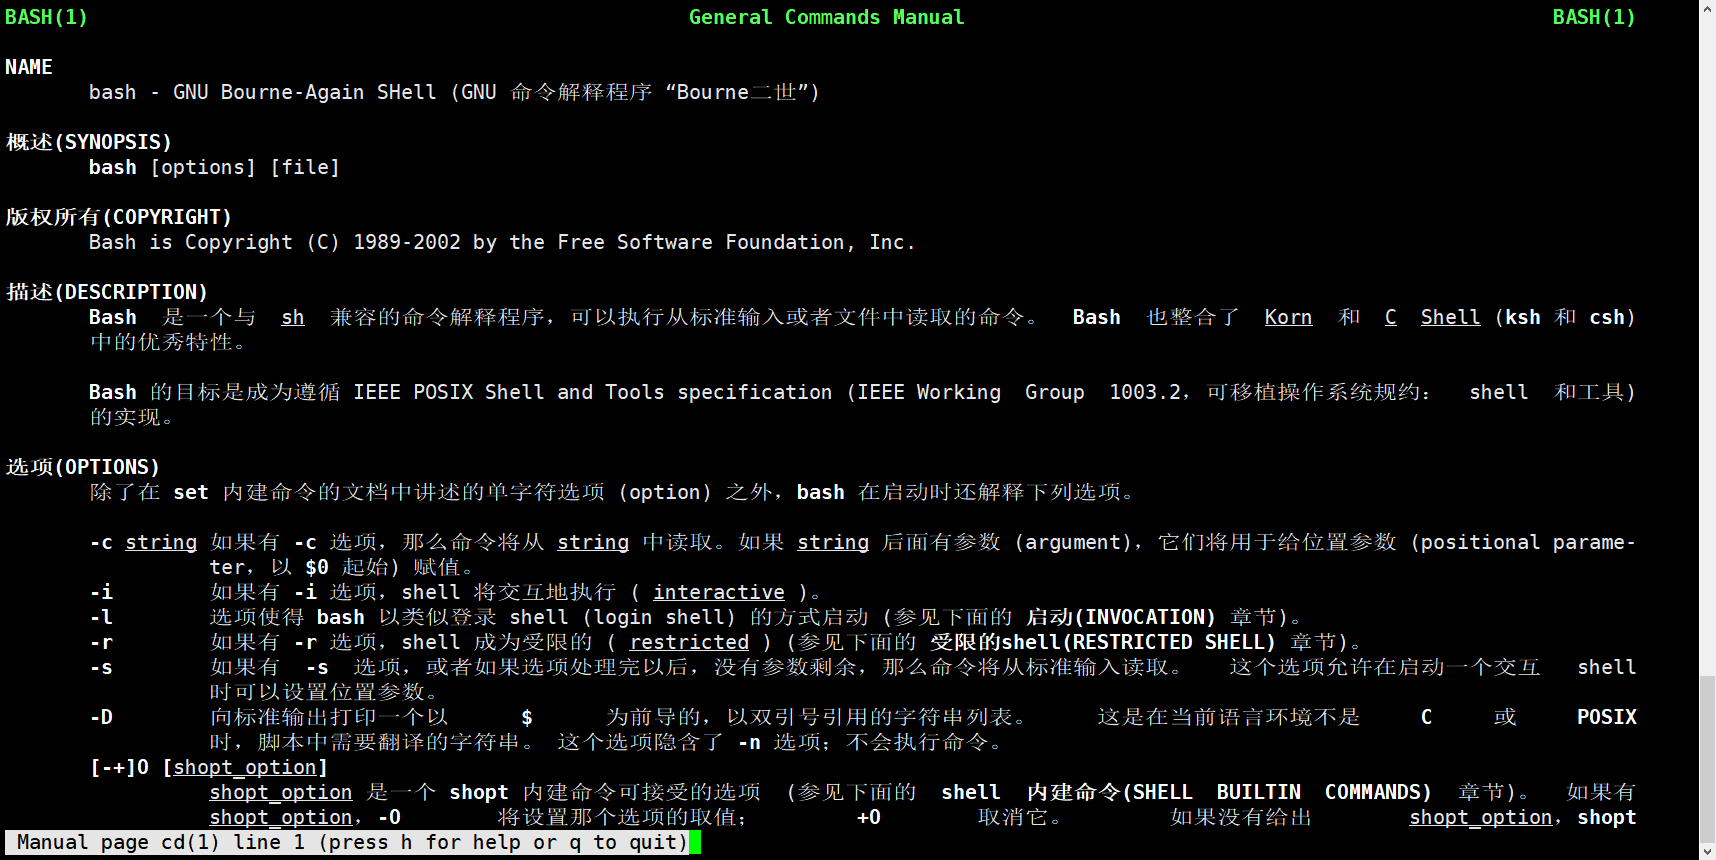Select the "General Commands Manual" header title
The image size is (1716, 860).
pyautogui.click(x=827, y=17)
